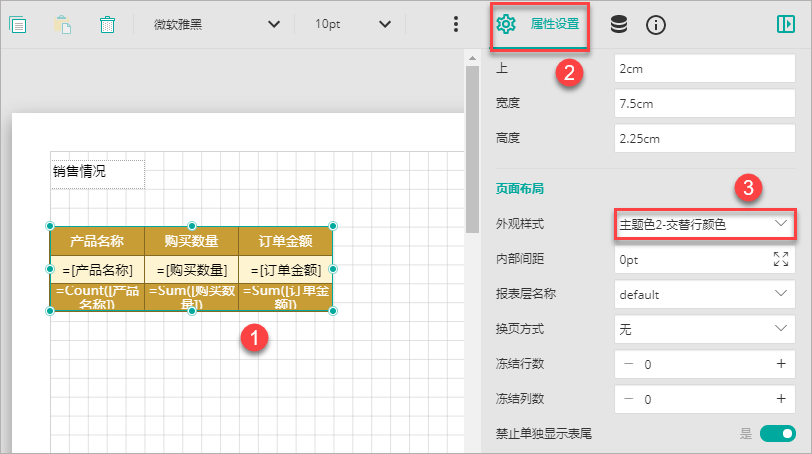812x454 pixels.
Task: Select the =[订单金额] detail cell
Action: 285,269
